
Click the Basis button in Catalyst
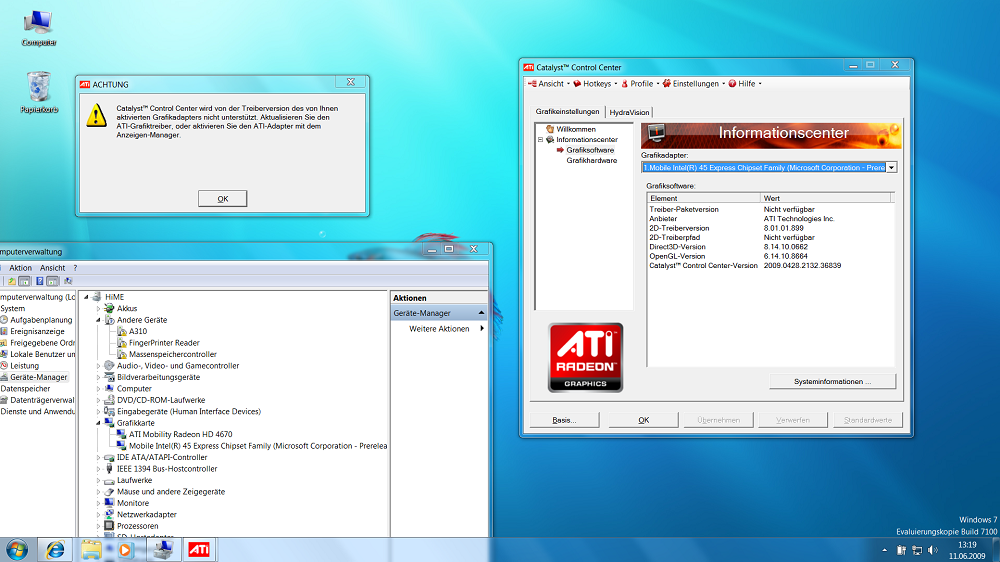coord(564,420)
